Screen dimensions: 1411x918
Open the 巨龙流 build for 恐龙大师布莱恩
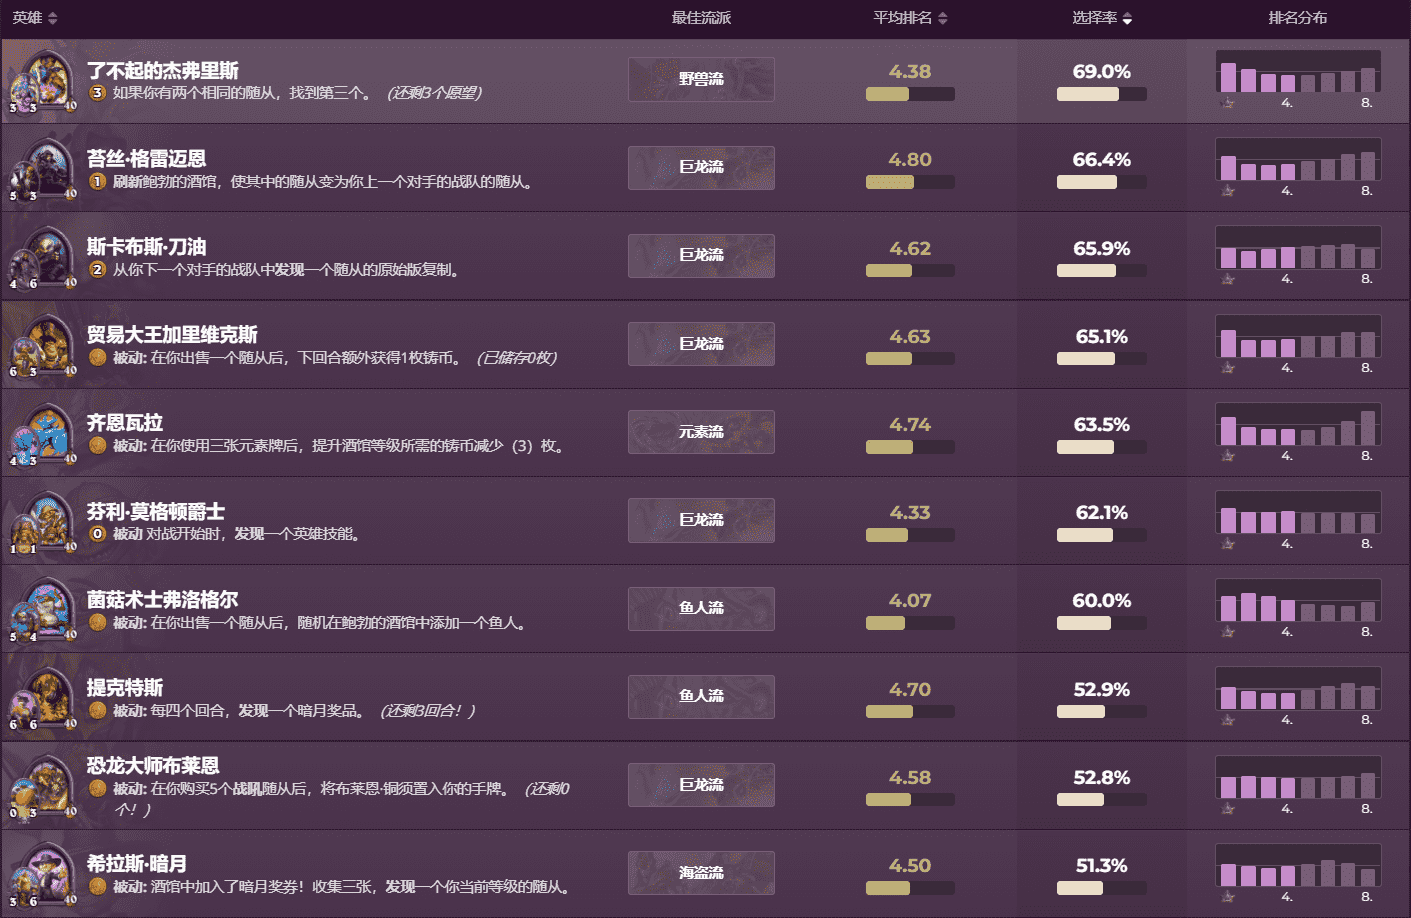pyautogui.click(x=701, y=785)
